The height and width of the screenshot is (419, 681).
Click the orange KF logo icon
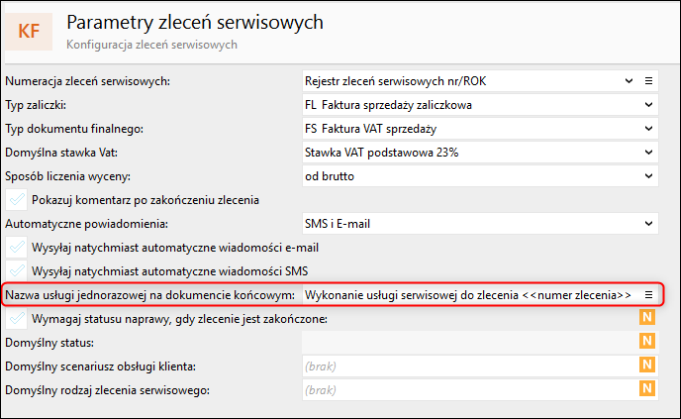pos(34,31)
